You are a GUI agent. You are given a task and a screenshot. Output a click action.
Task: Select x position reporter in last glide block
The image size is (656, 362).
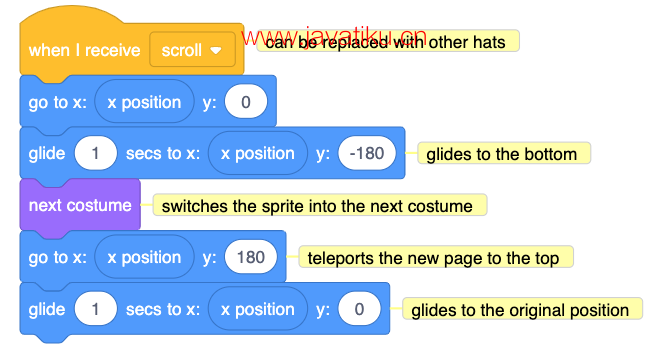click(258, 309)
